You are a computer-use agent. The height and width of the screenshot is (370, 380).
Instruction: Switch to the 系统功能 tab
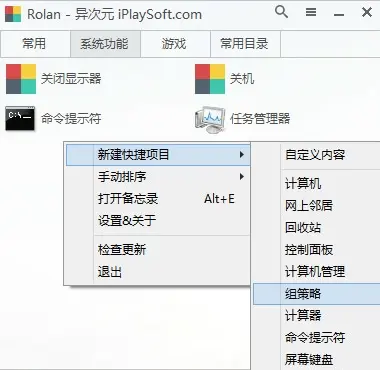(105, 44)
